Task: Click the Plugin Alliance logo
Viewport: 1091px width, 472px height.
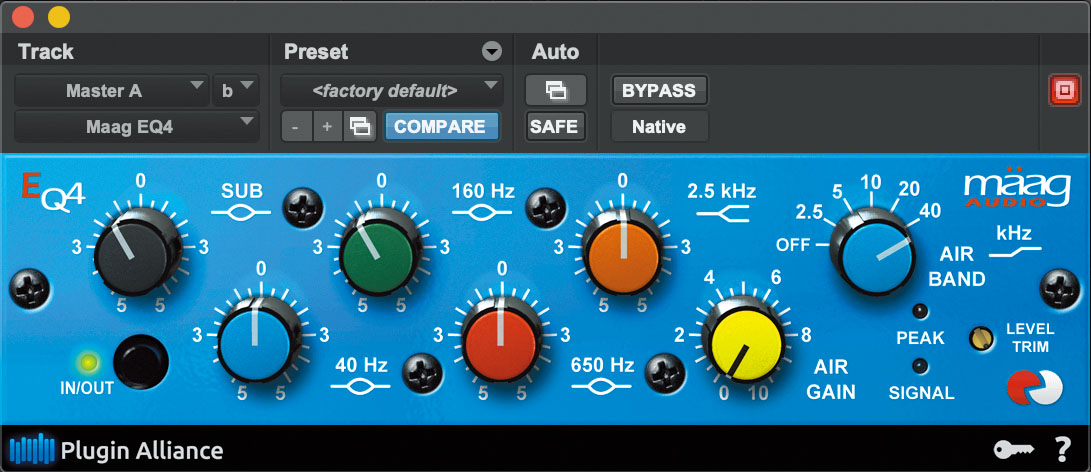Action: 116,450
